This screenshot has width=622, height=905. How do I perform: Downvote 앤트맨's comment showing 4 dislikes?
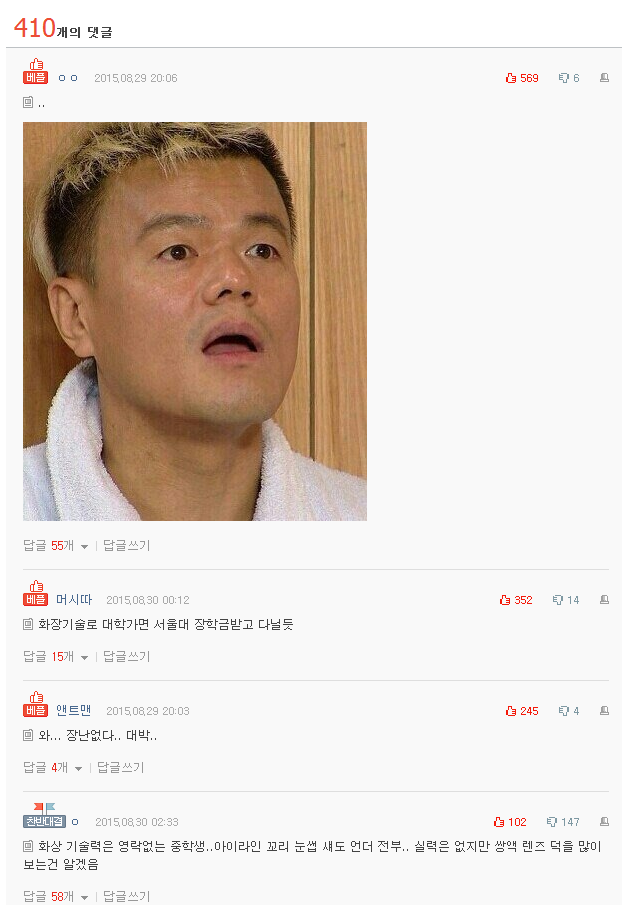[x=569, y=710]
